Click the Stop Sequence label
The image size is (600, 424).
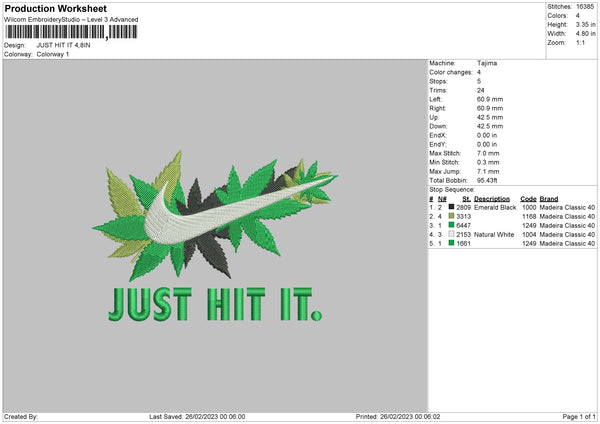tap(452, 189)
